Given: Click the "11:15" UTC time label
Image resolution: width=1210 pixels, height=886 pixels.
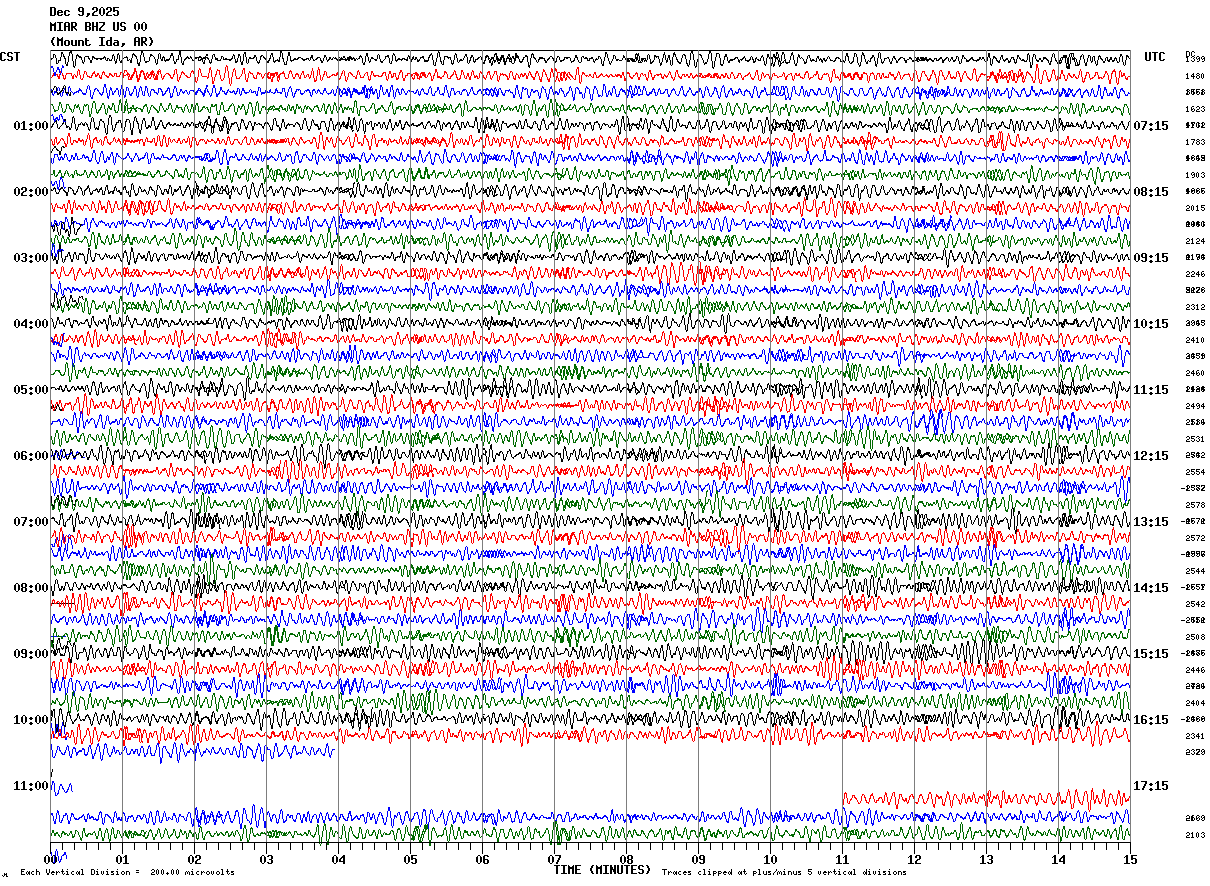Looking at the screenshot, I should (1151, 390).
